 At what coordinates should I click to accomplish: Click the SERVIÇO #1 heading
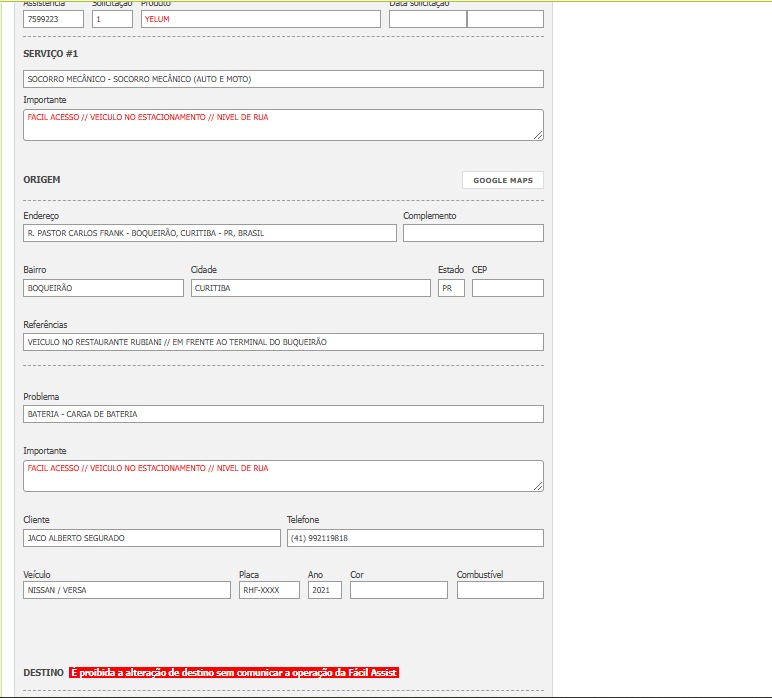(x=51, y=54)
